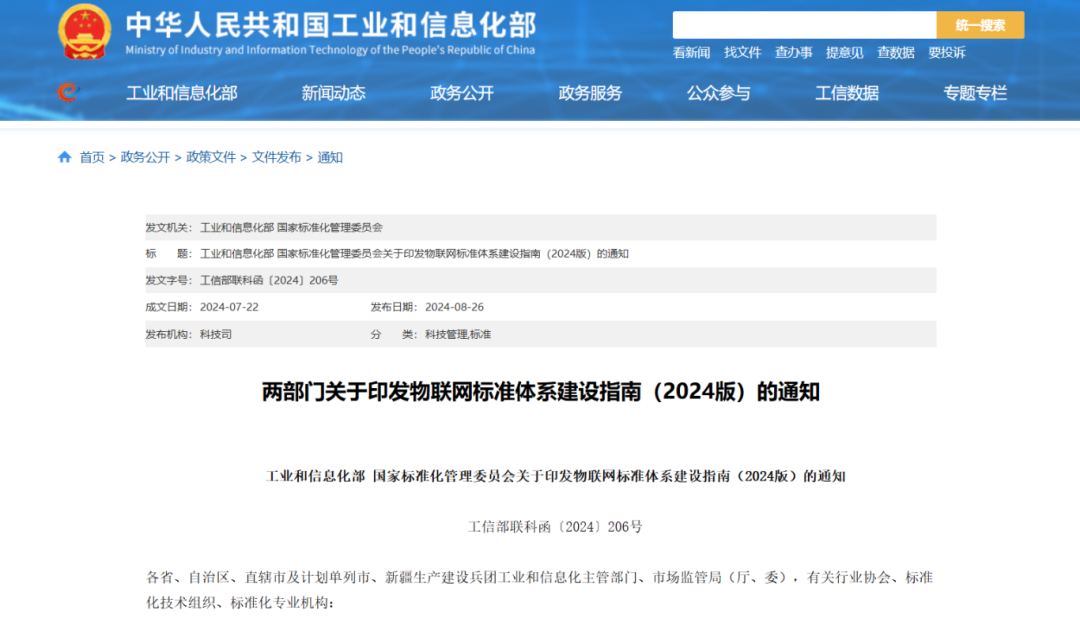Open the 查办事 quick link
This screenshot has width=1080, height=625.
[x=793, y=53]
